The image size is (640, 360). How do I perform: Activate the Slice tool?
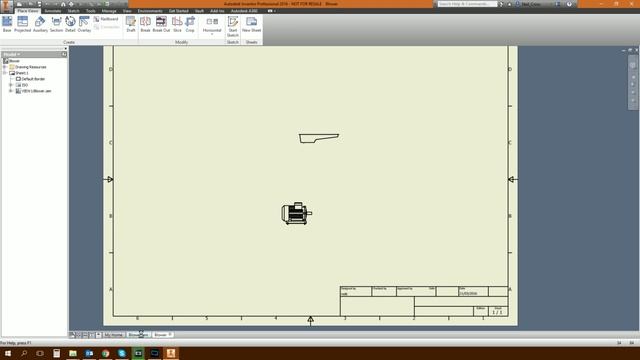(x=177, y=24)
